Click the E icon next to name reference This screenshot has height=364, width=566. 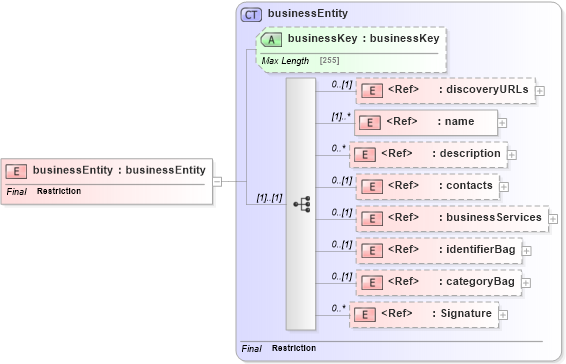coord(370,123)
